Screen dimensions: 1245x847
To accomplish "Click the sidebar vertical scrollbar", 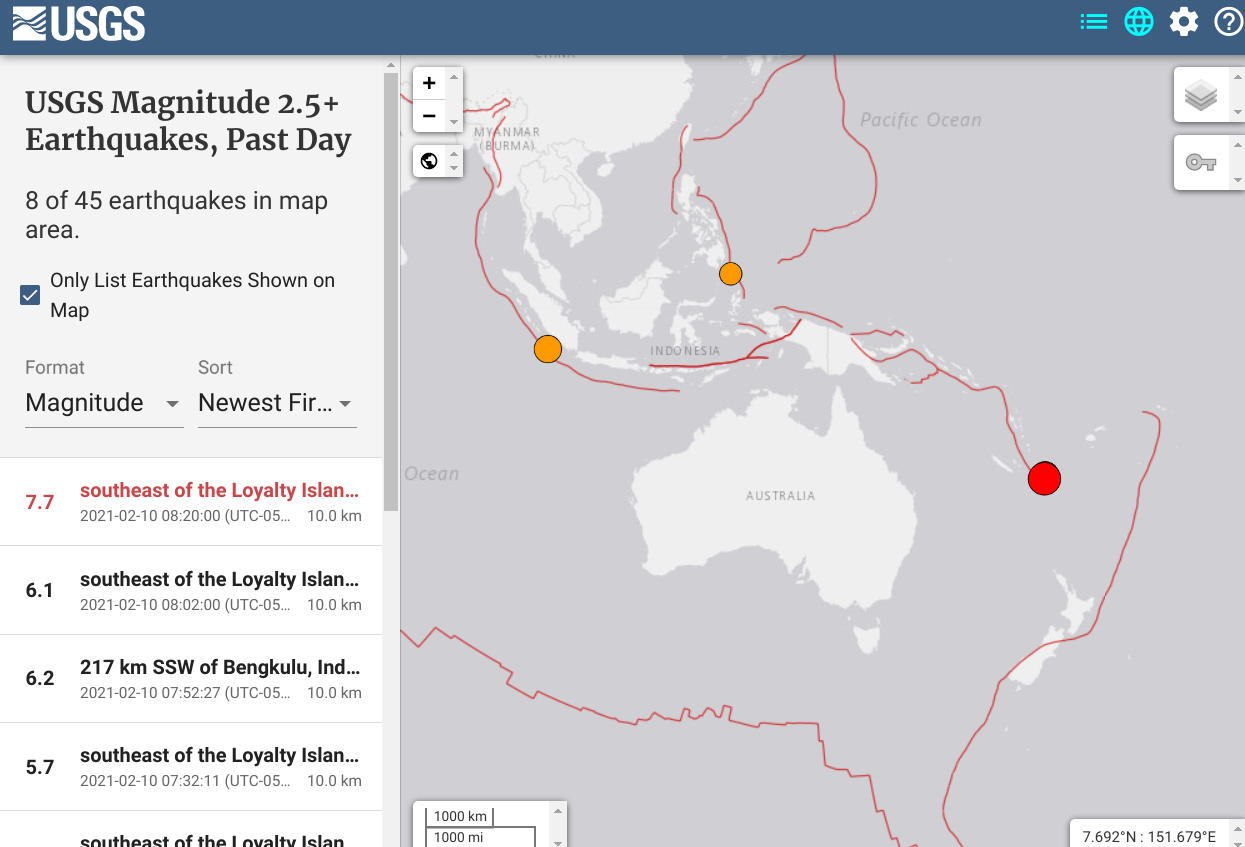I will [391, 290].
